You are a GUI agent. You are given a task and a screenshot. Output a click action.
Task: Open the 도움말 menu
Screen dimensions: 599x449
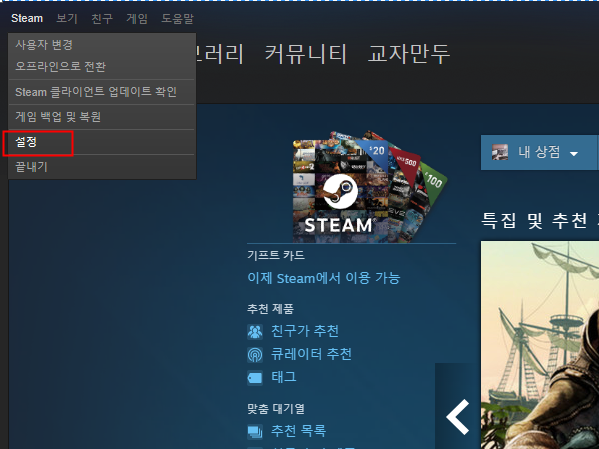[x=178, y=18]
